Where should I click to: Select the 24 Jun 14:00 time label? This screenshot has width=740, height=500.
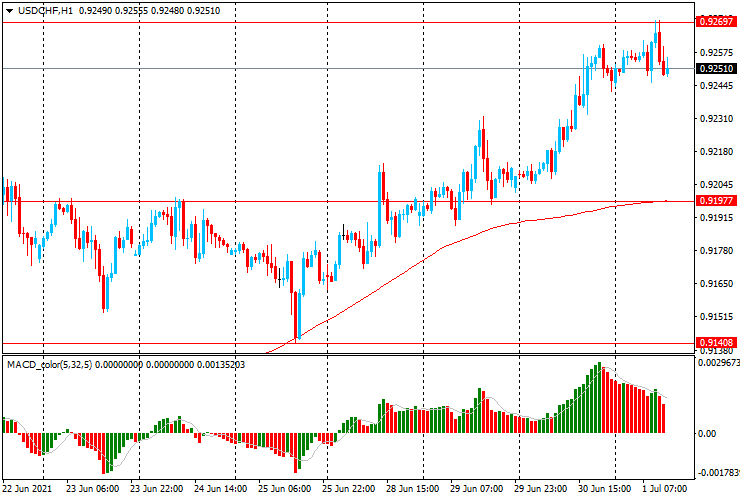click(220, 488)
